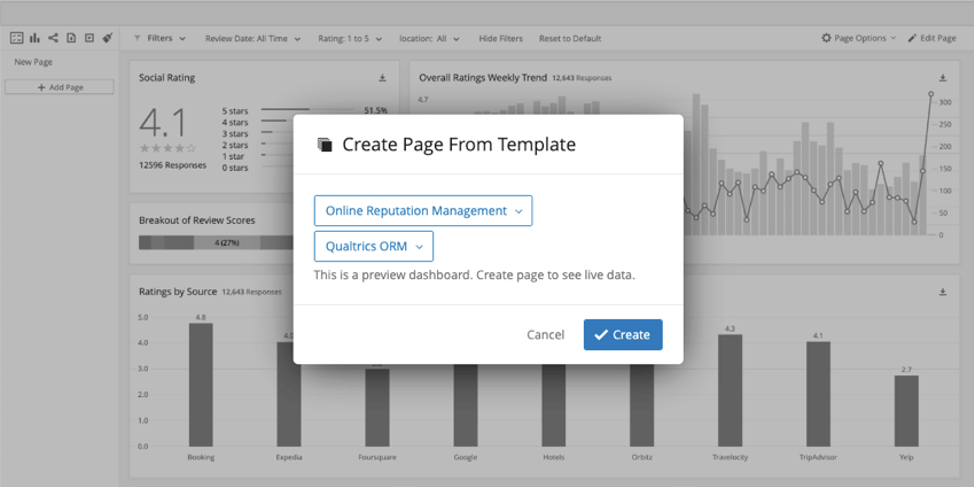Viewport: 974px width, 487px height.
Task: Open the Filters dropdown
Action: [160, 38]
